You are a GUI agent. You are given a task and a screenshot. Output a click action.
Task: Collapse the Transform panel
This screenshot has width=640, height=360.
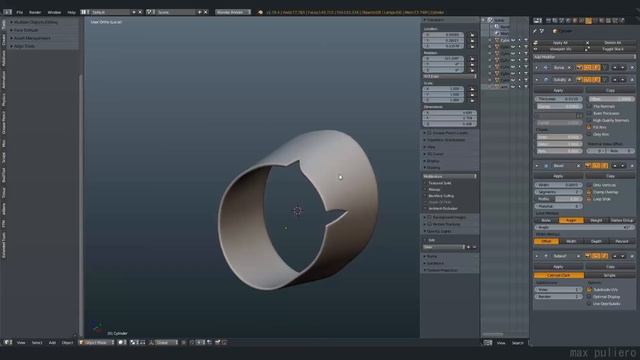point(425,20)
